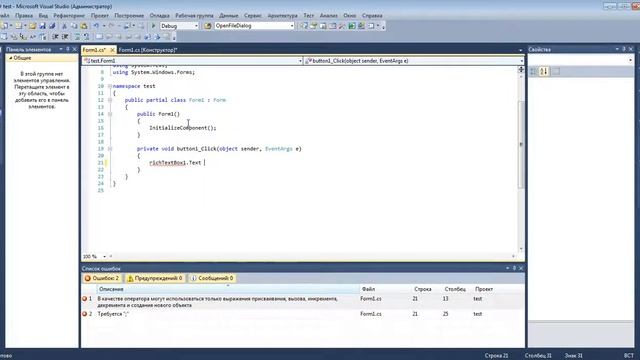640x360 pixels.
Task: Click the code editor vertical scrollbar thumb
Action: click(x=521, y=144)
